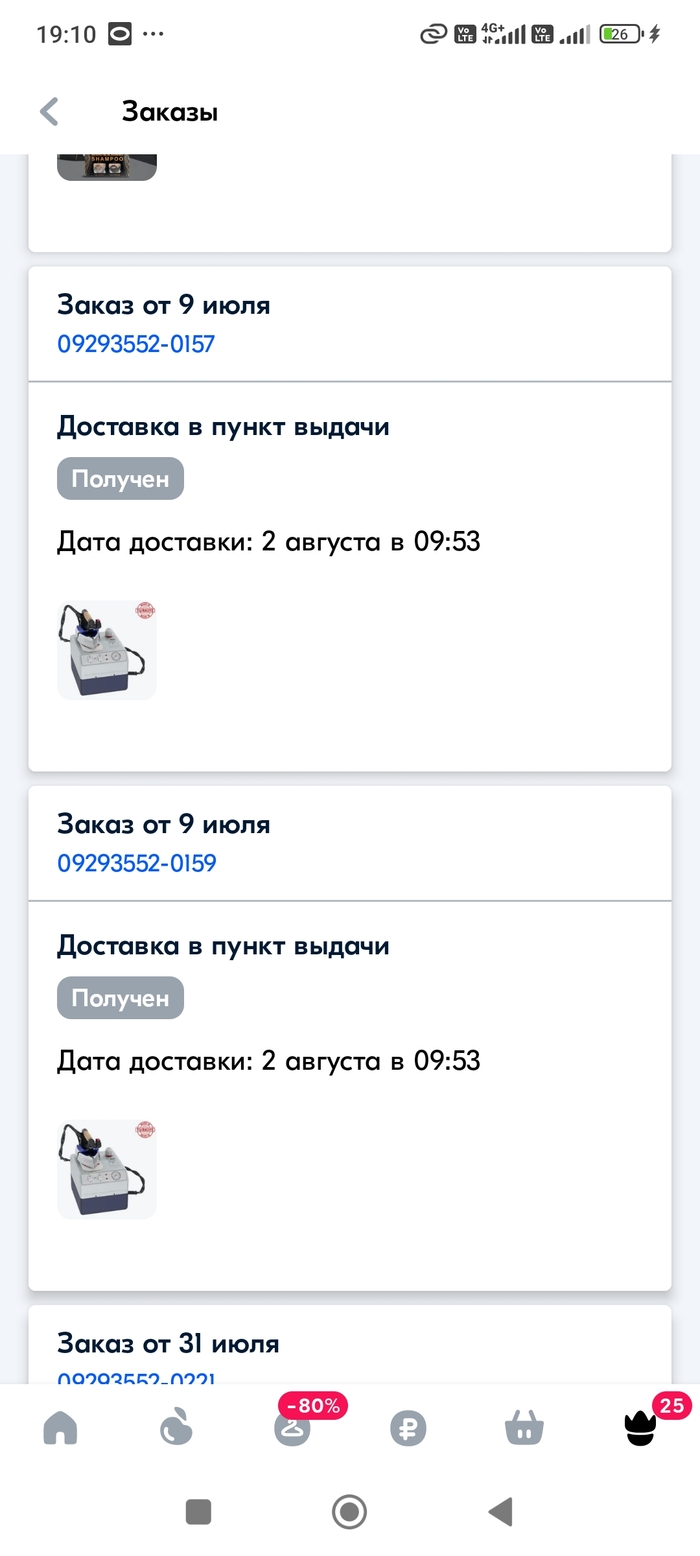Tap steam iron thumbnail in order 0159
Viewport: 700px width, 1556px height.
[107, 1169]
